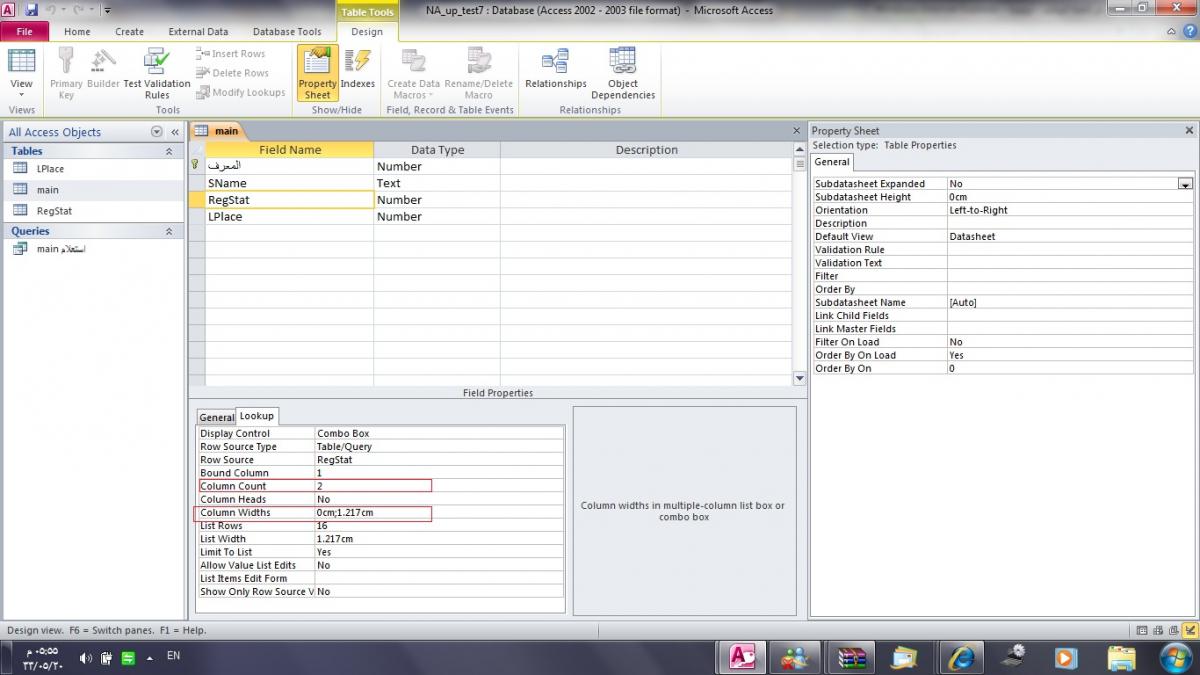Select the main document tab

tap(218, 131)
